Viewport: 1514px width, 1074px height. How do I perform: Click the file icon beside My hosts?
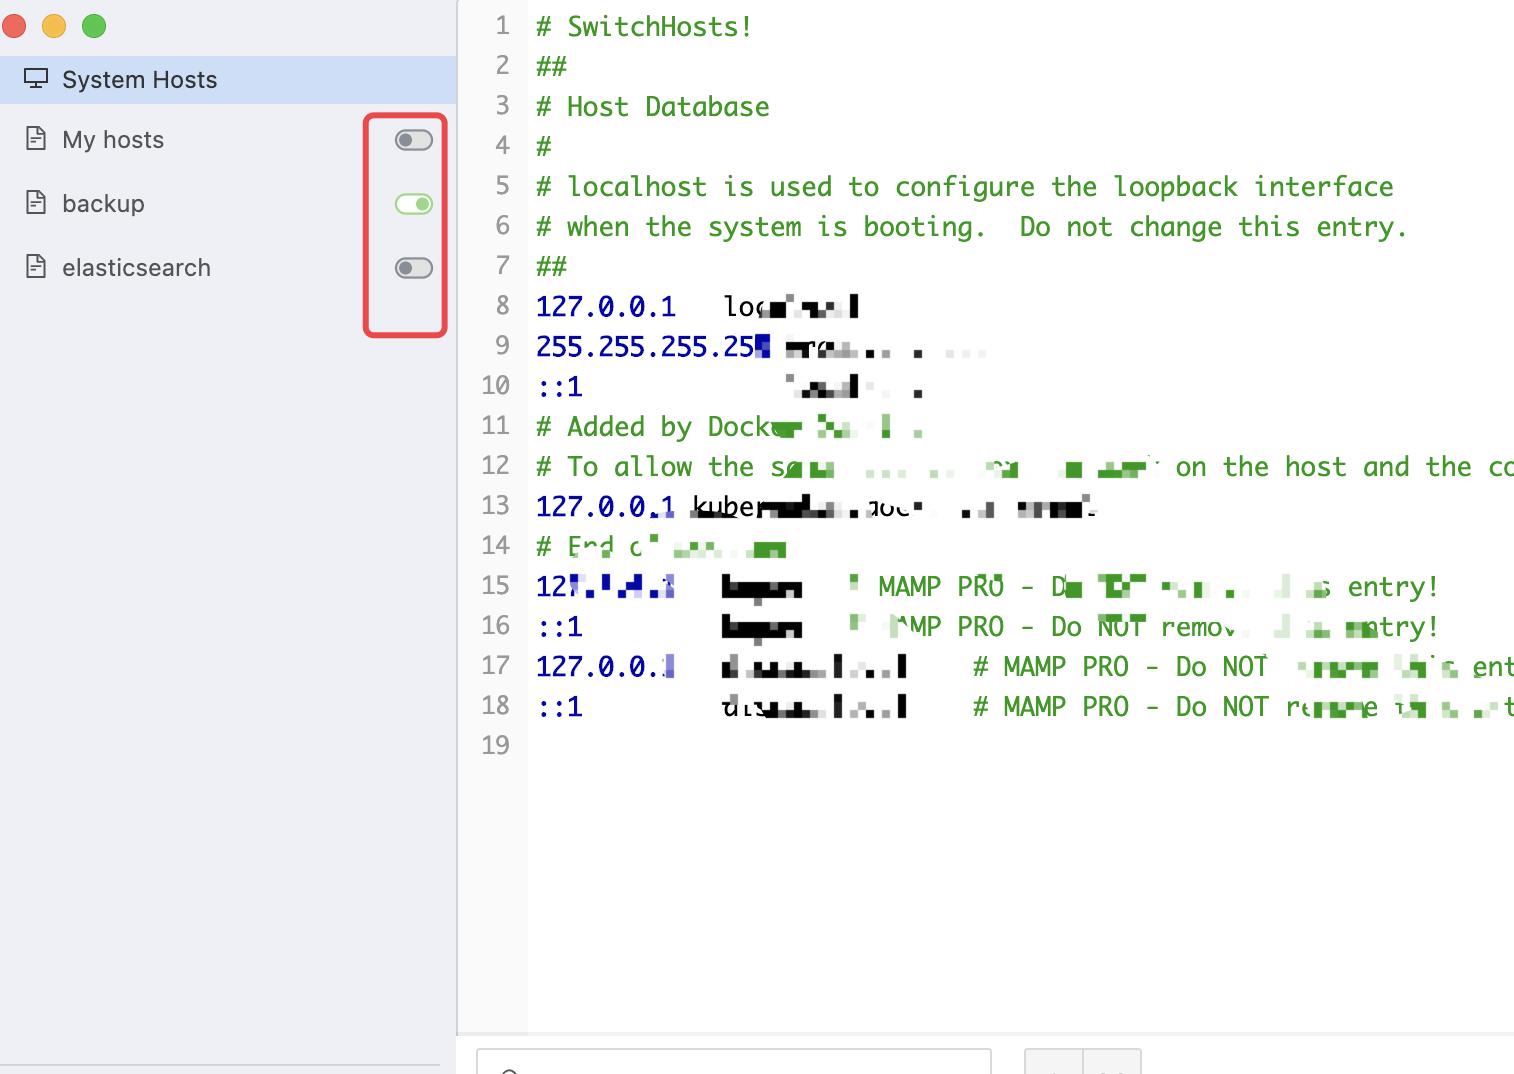tap(36, 139)
